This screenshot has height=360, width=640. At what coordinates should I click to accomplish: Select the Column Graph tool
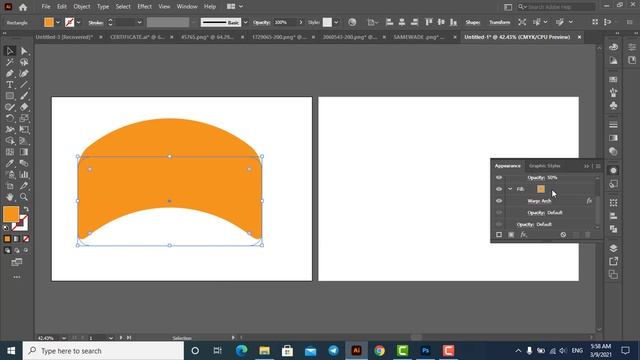point(24,174)
